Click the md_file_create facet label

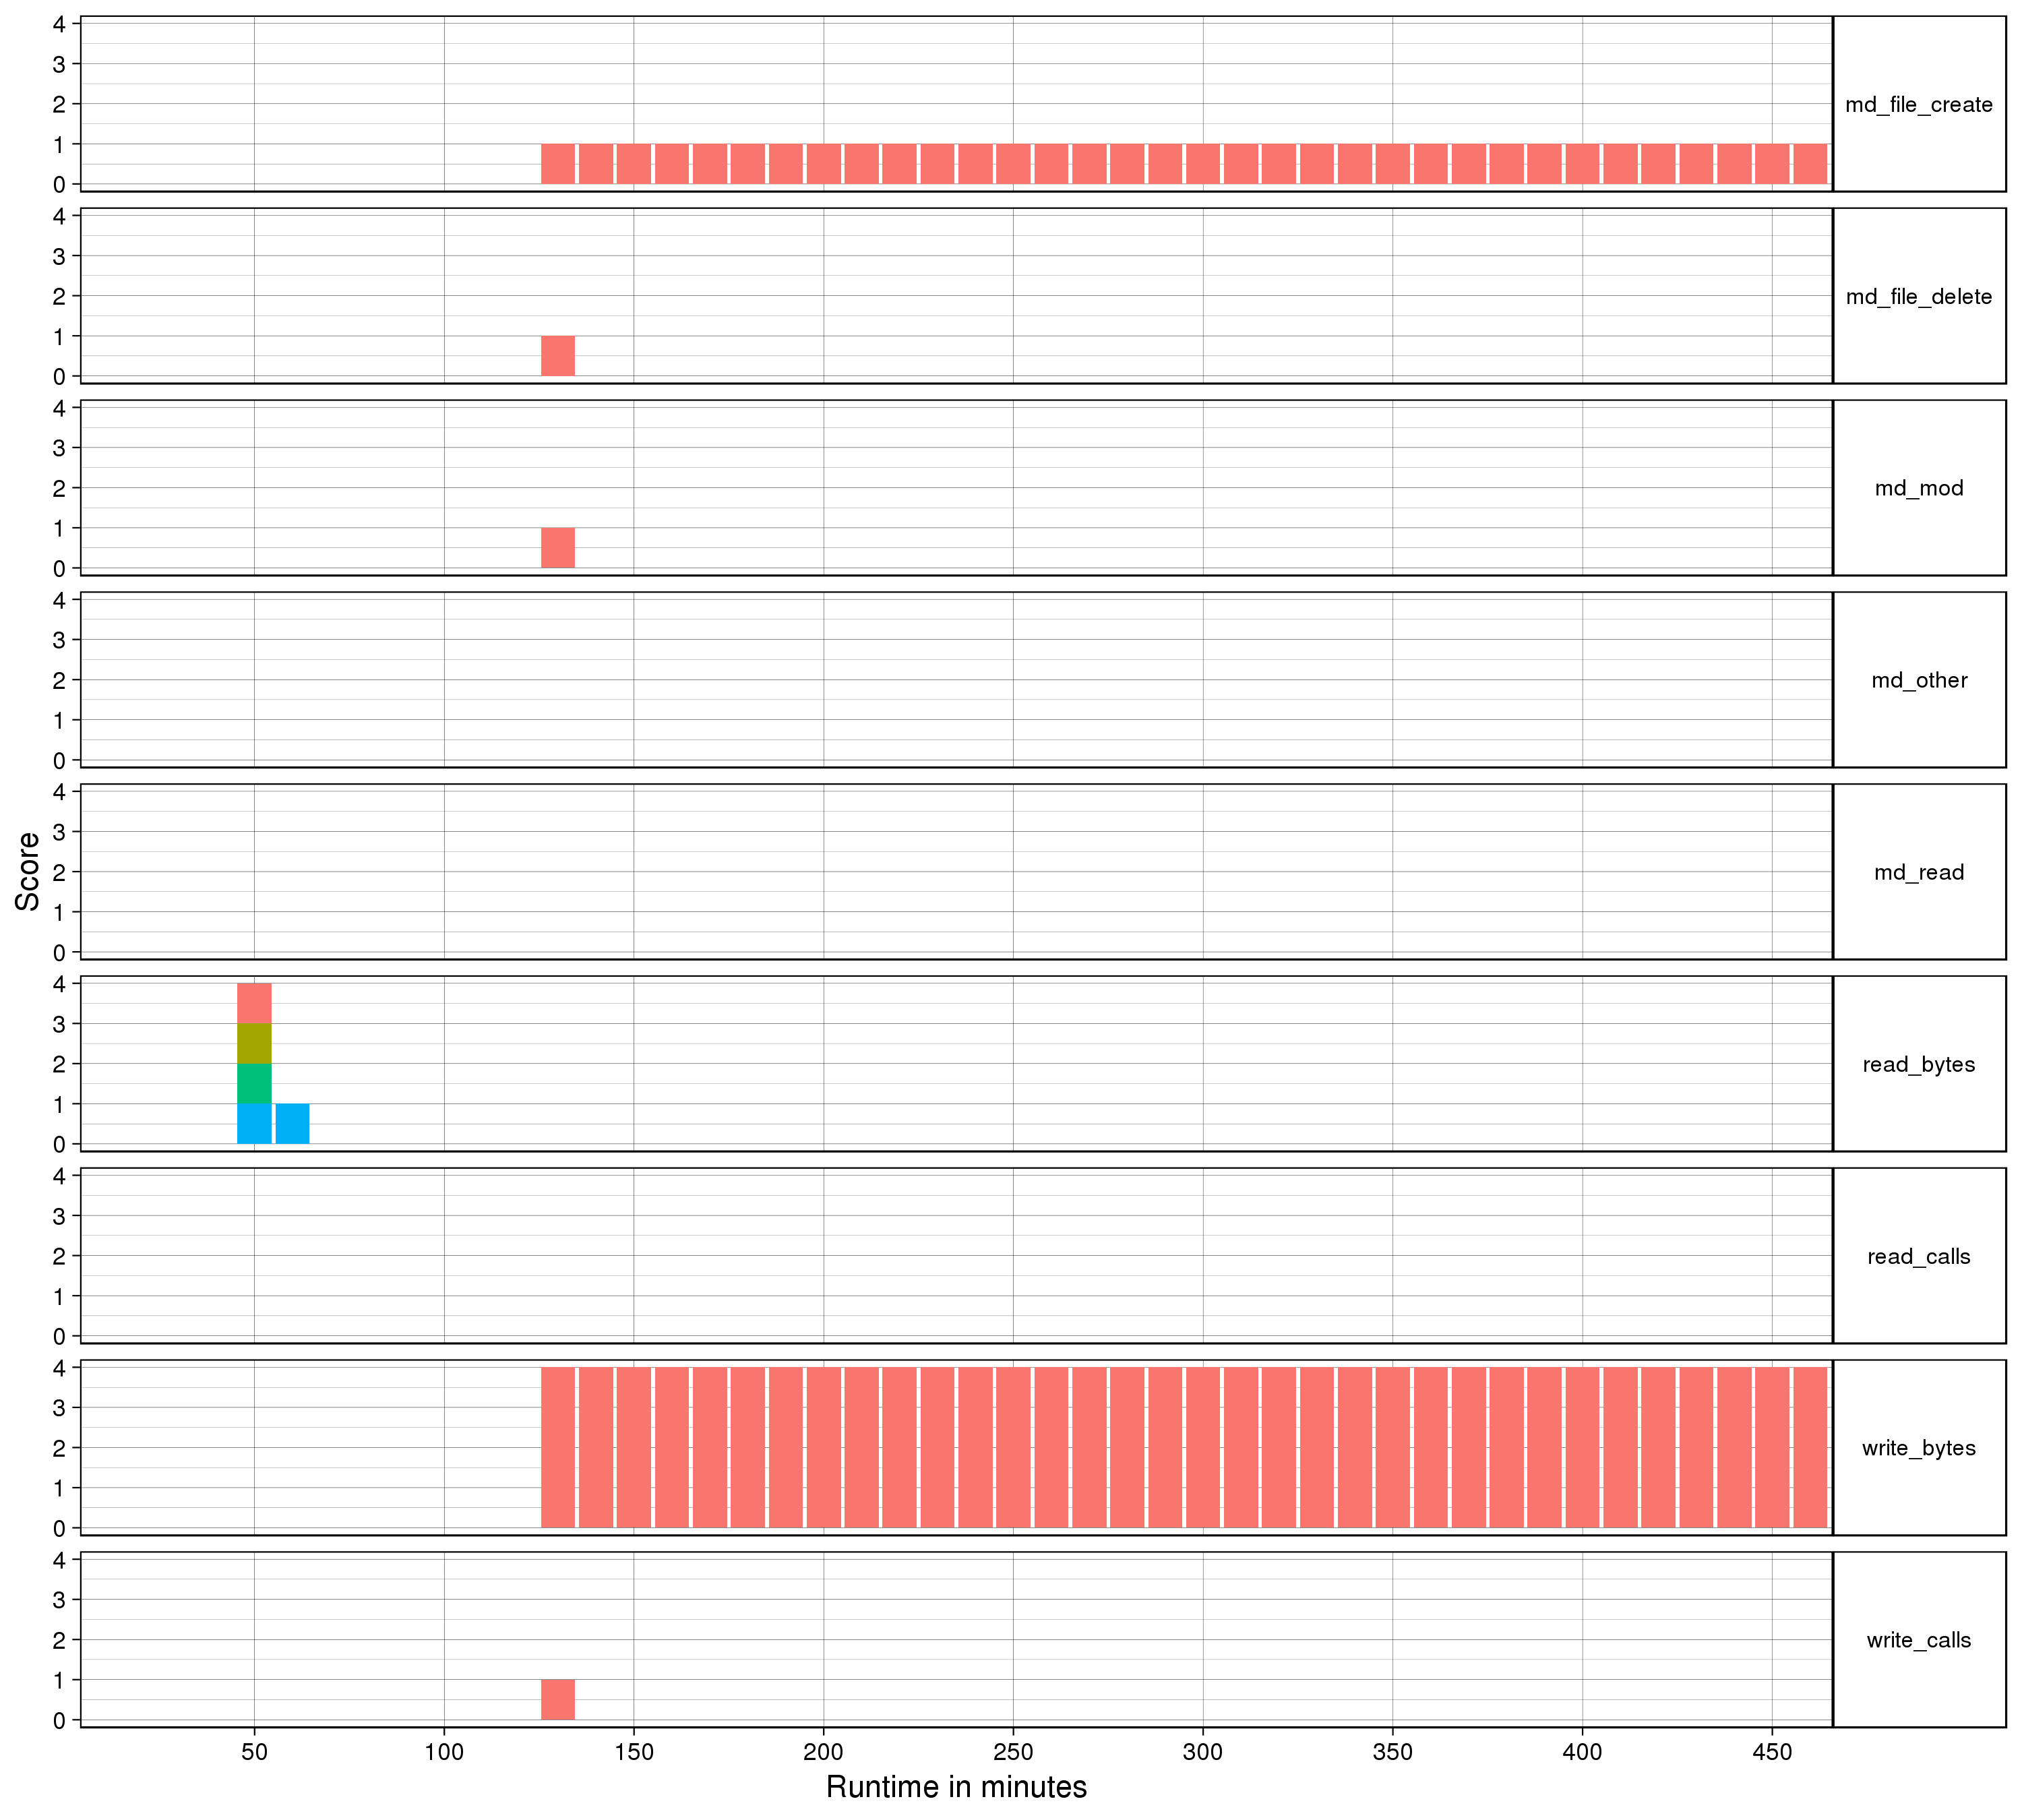point(1918,105)
